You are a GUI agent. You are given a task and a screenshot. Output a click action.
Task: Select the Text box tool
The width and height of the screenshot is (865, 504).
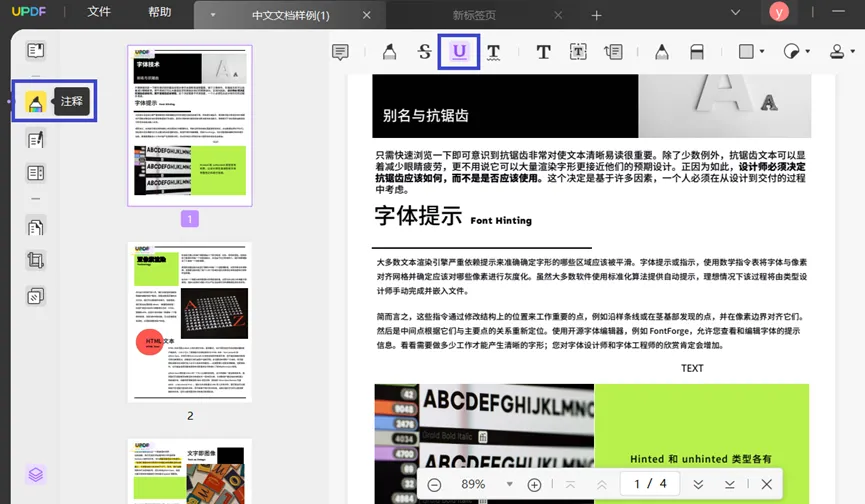tap(578, 52)
